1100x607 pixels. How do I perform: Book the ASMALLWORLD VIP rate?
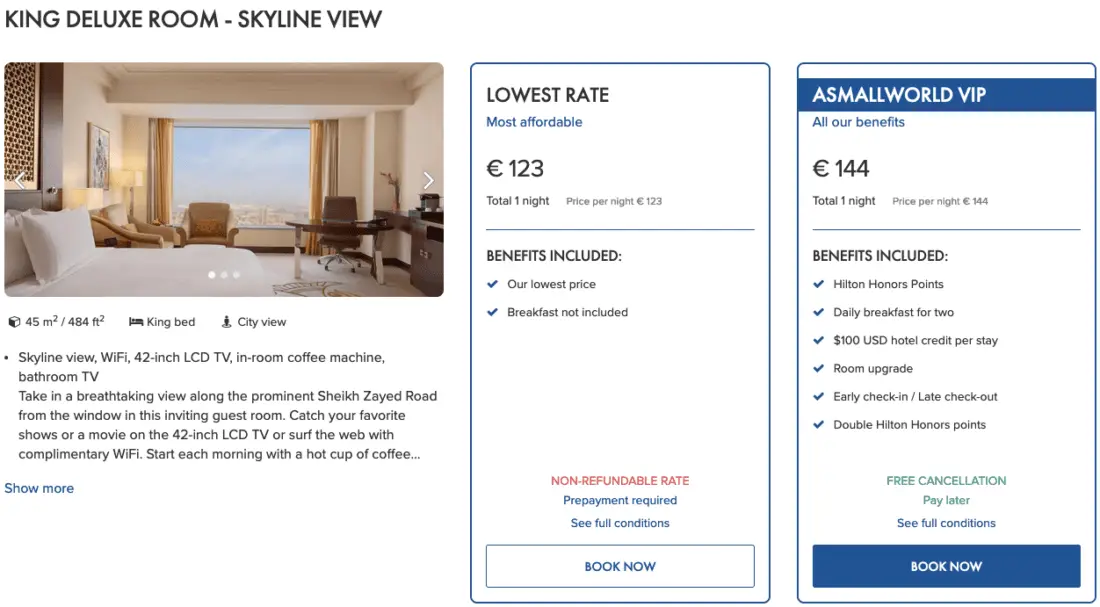point(946,566)
